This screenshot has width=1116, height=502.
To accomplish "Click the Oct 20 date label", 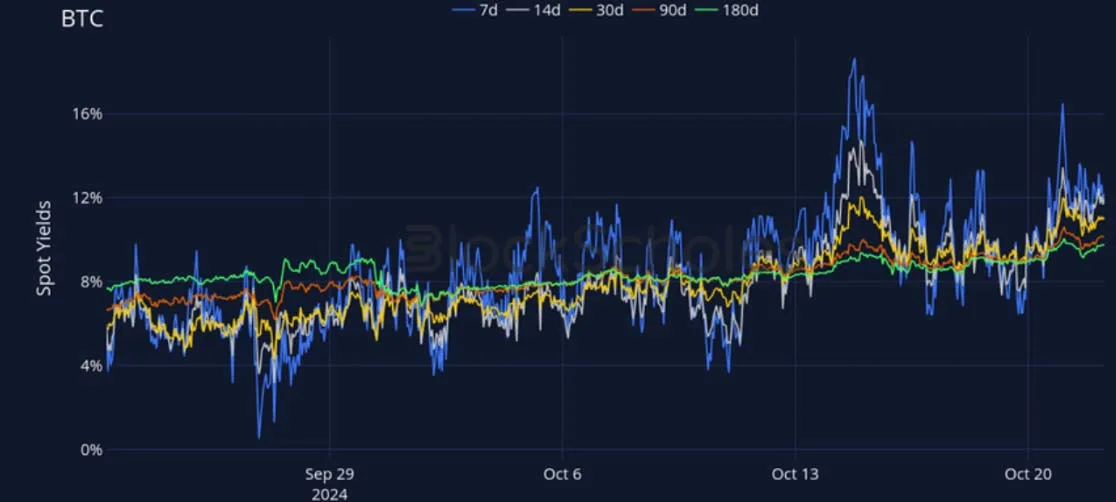I will [1028, 474].
